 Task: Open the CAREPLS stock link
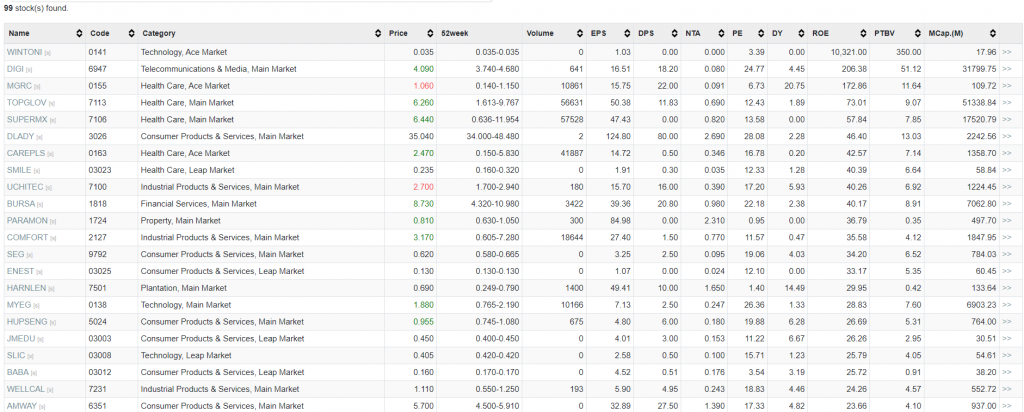25,153
